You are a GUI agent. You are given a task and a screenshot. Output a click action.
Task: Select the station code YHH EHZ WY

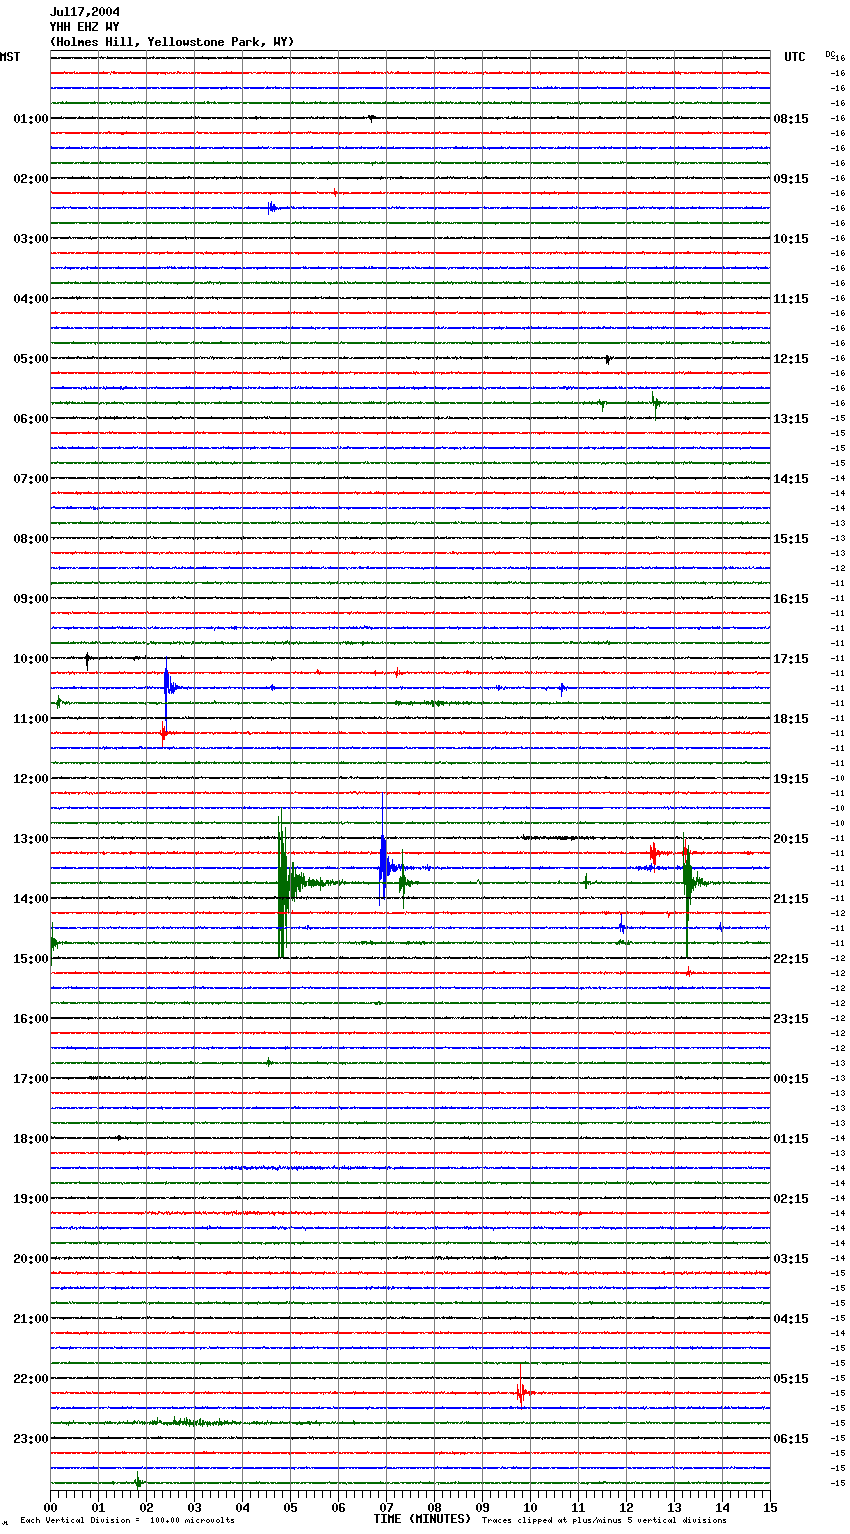click(x=85, y=27)
